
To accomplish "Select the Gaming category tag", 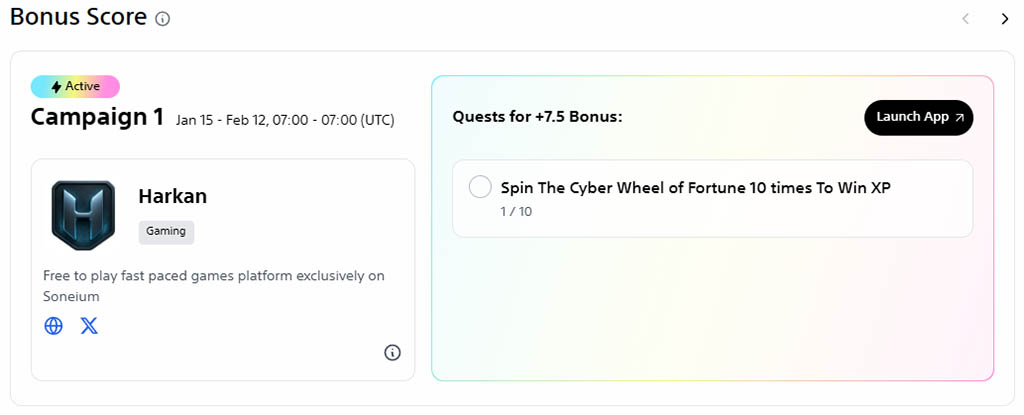I will click(x=166, y=232).
